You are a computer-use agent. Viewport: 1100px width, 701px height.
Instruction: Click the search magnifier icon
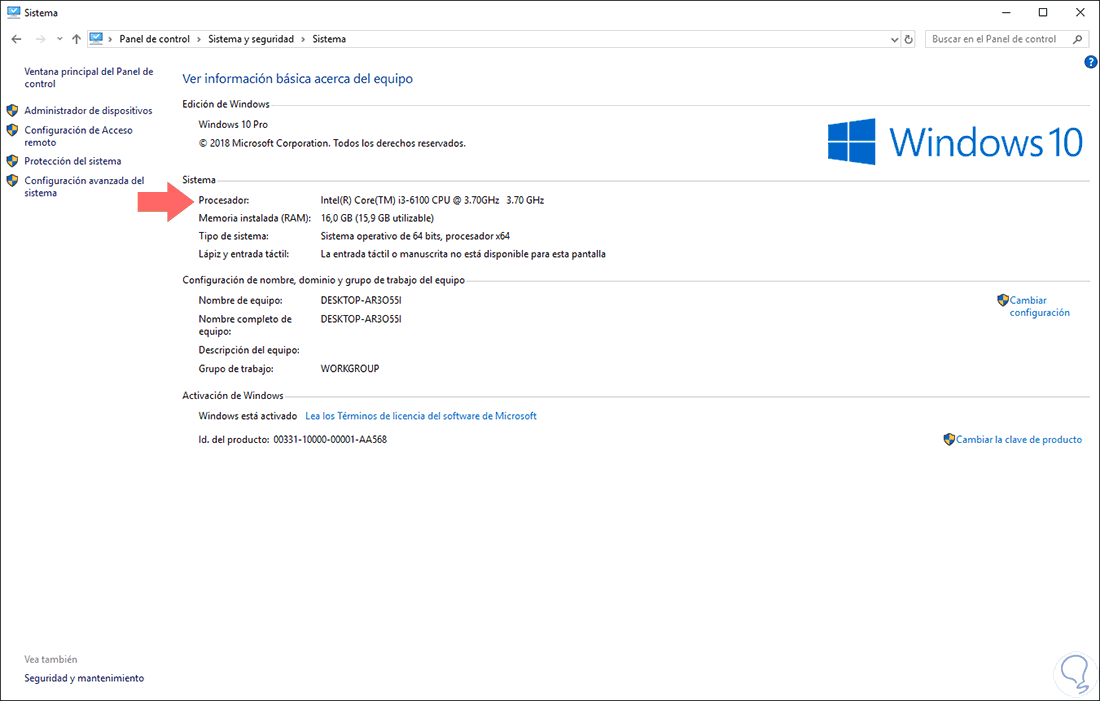1078,39
